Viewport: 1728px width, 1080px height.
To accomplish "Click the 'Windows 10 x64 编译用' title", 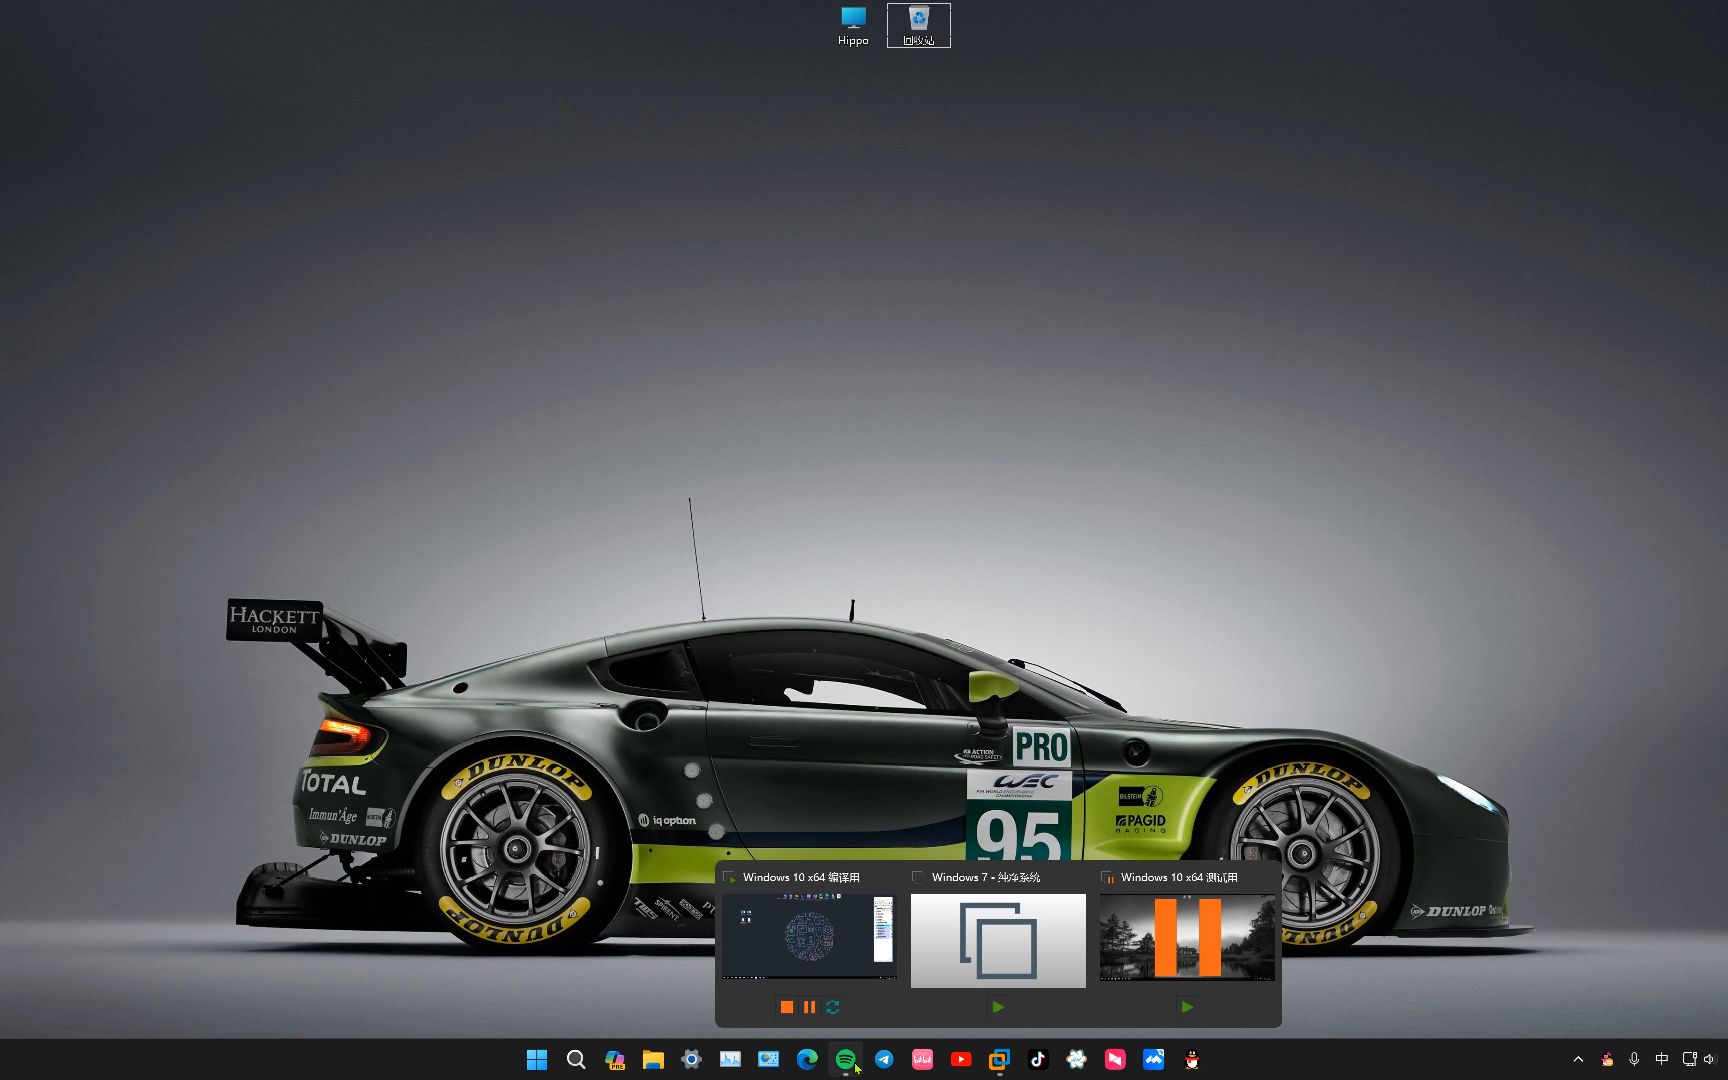I will pos(801,877).
